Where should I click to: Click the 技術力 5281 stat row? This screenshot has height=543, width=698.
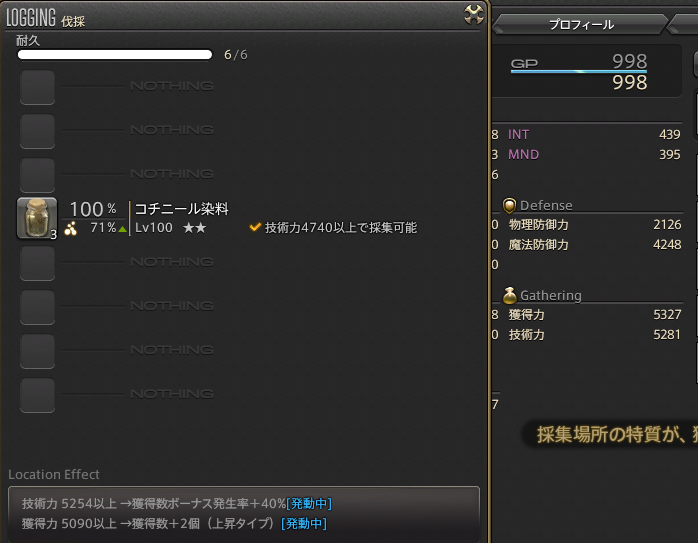pos(594,335)
